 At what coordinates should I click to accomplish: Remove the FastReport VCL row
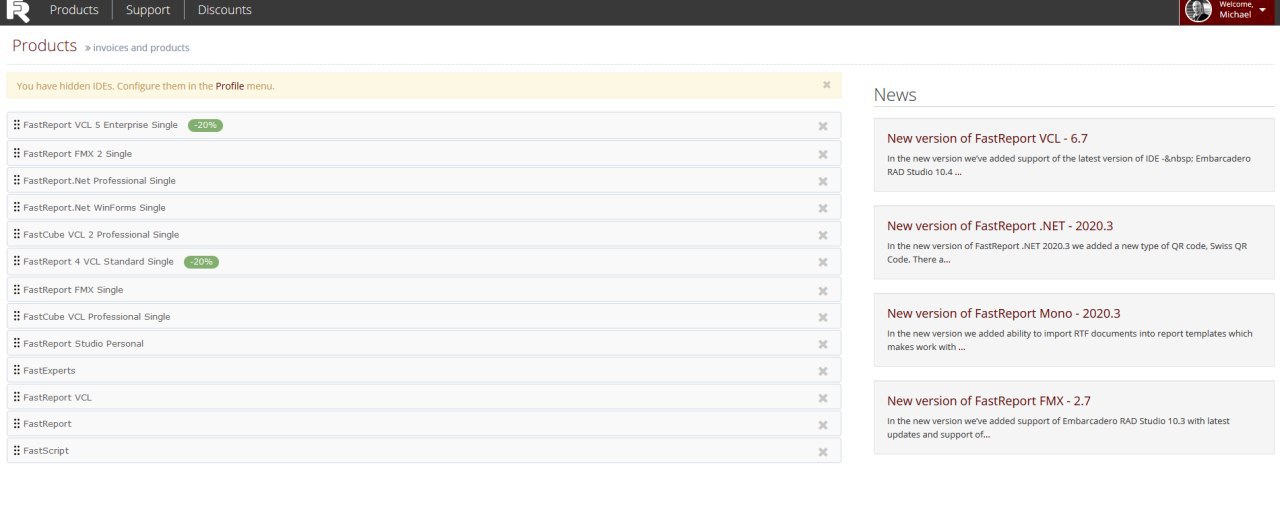(x=823, y=399)
